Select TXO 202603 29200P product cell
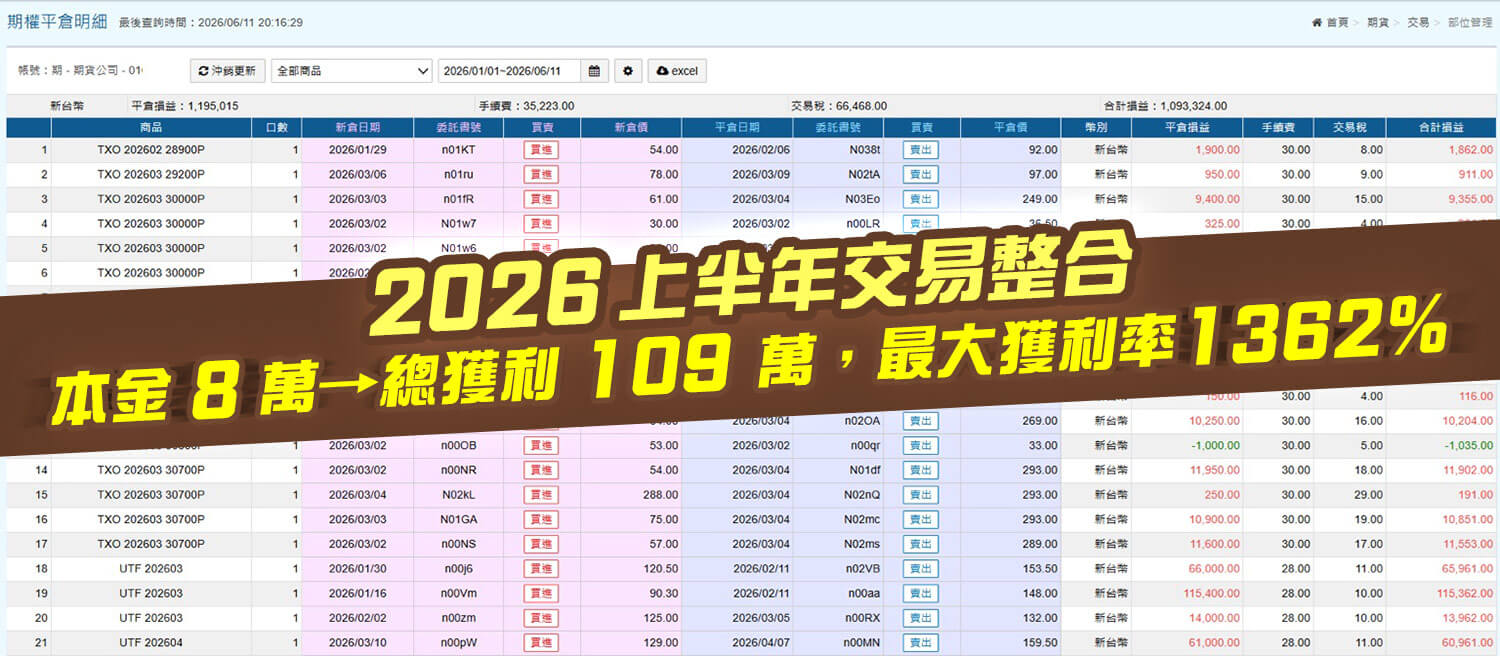 pyautogui.click(x=151, y=174)
